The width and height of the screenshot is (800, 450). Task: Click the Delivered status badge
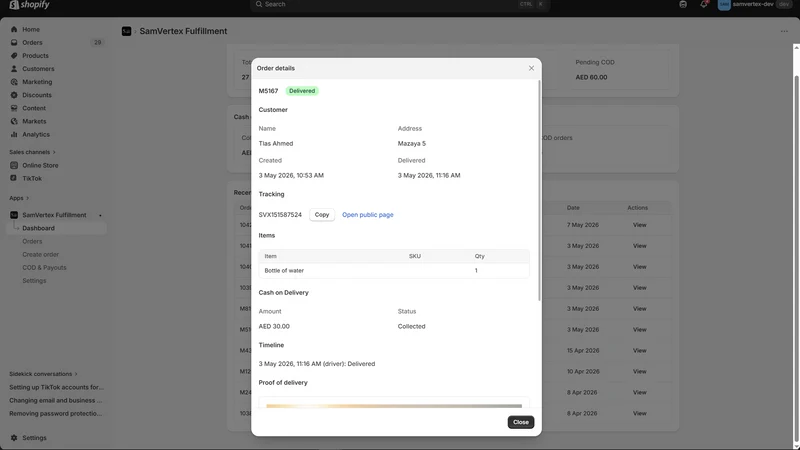pos(302,91)
